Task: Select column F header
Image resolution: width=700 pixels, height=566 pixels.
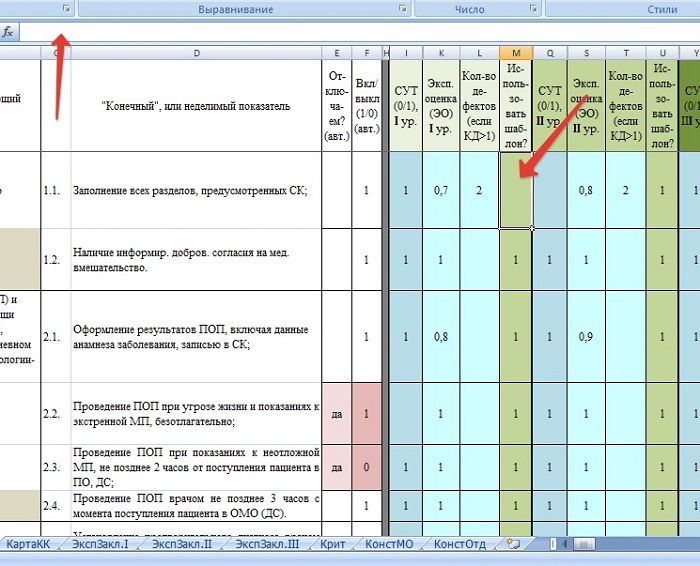Action: tap(367, 53)
